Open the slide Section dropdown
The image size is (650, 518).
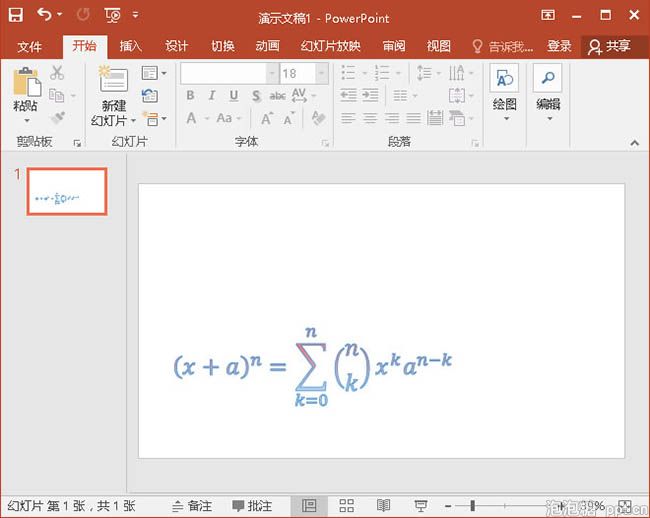point(154,119)
